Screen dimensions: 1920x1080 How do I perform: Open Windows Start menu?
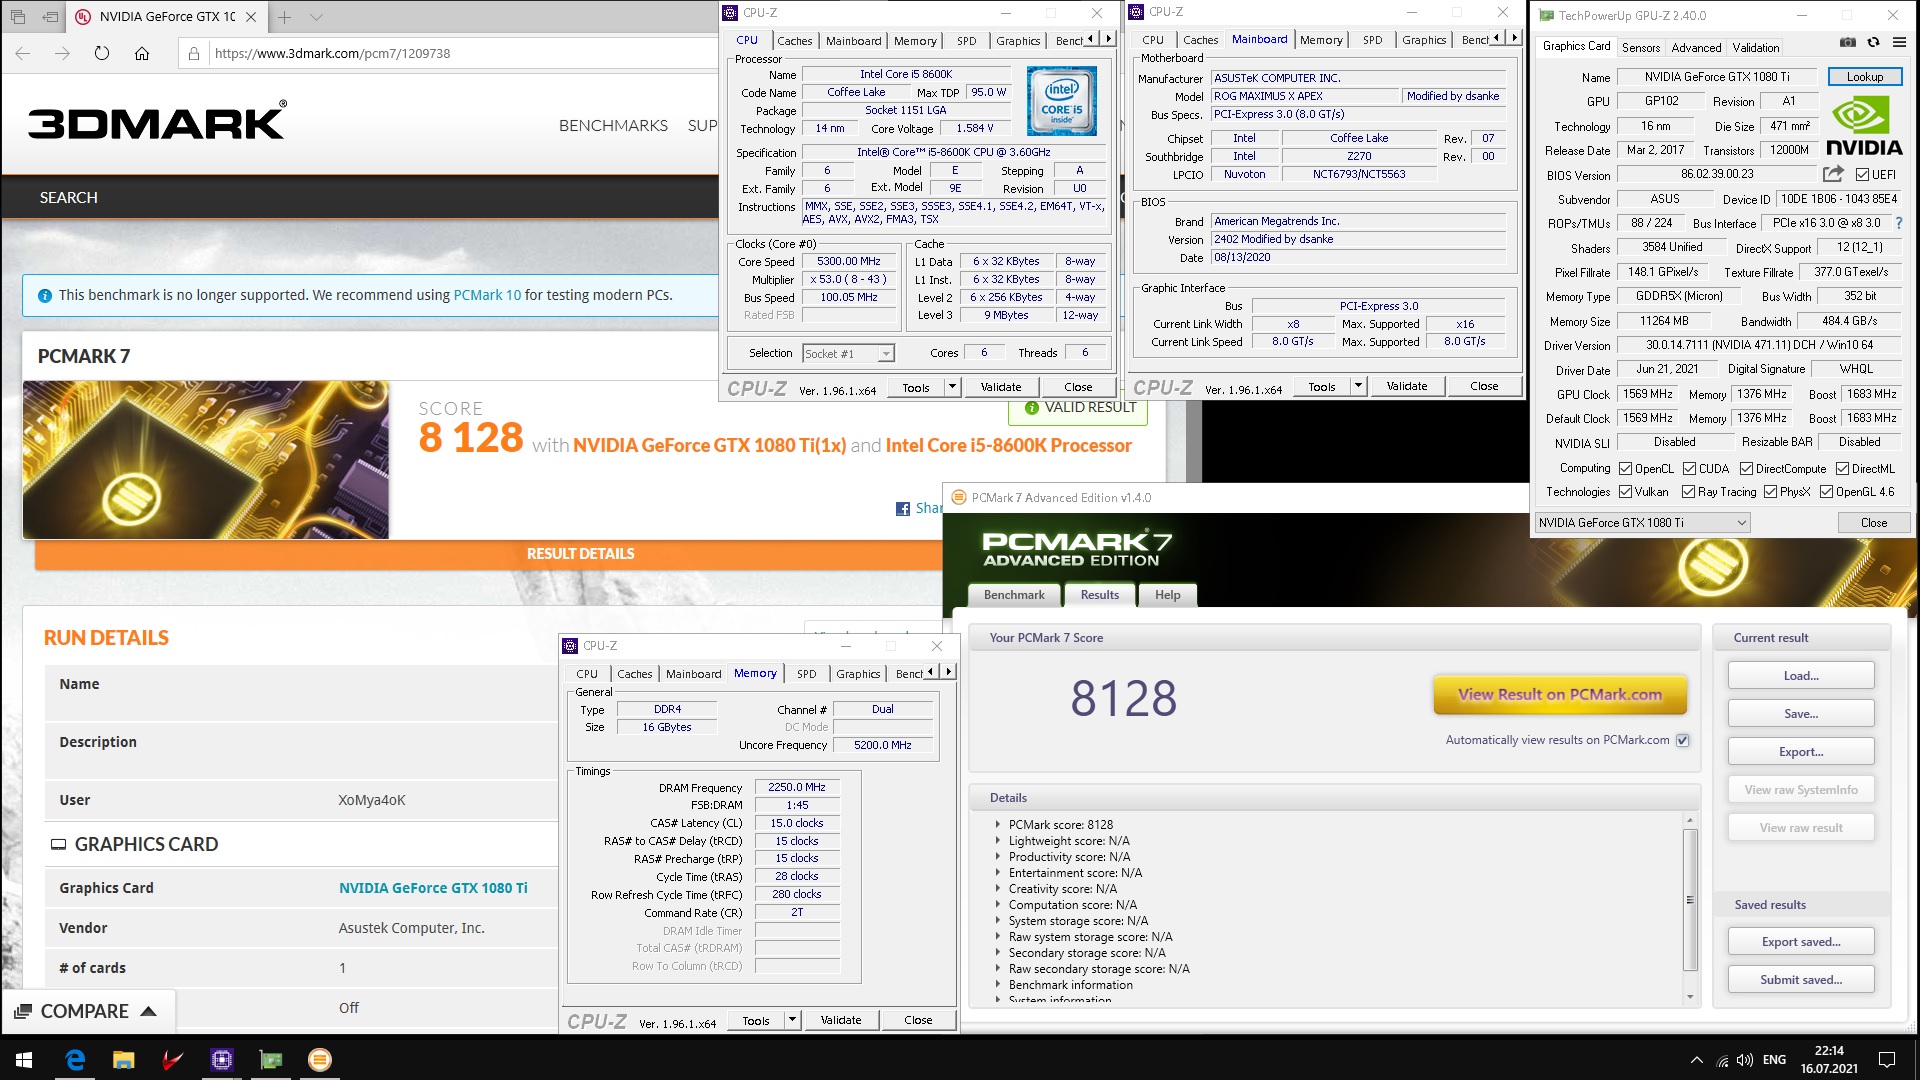coord(24,1060)
